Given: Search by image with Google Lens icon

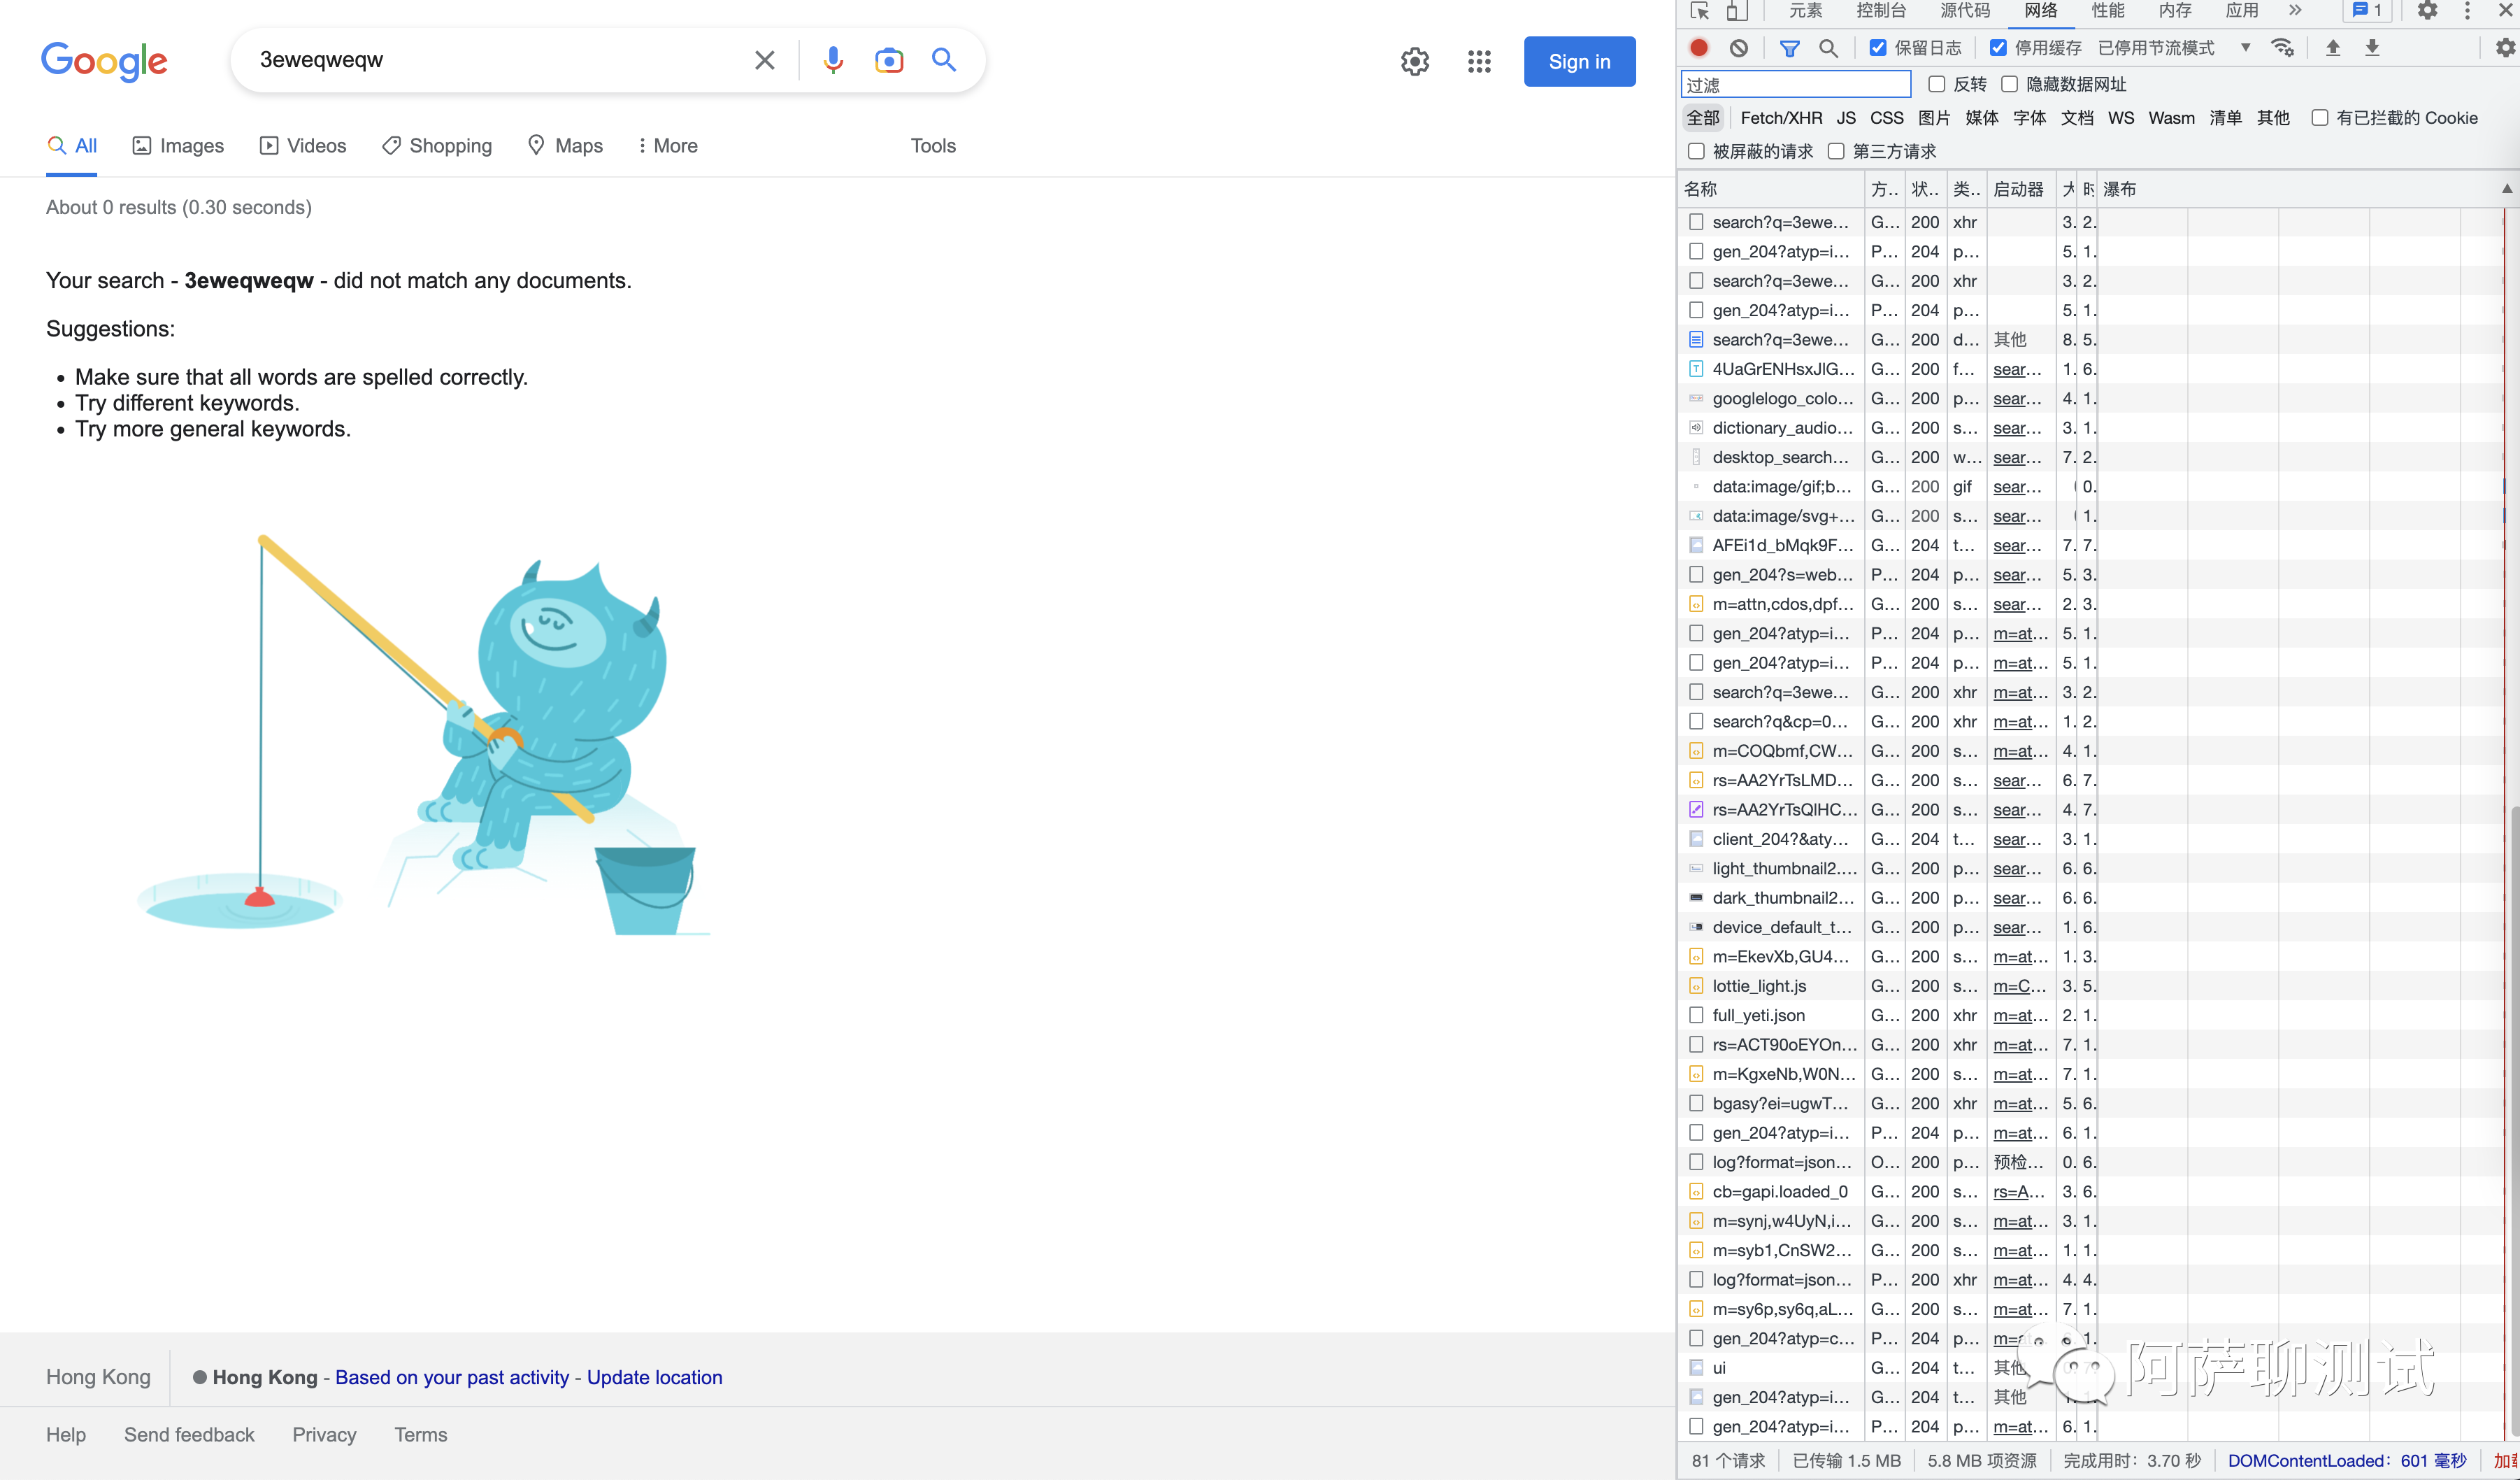Looking at the screenshot, I should coord(888,60).
